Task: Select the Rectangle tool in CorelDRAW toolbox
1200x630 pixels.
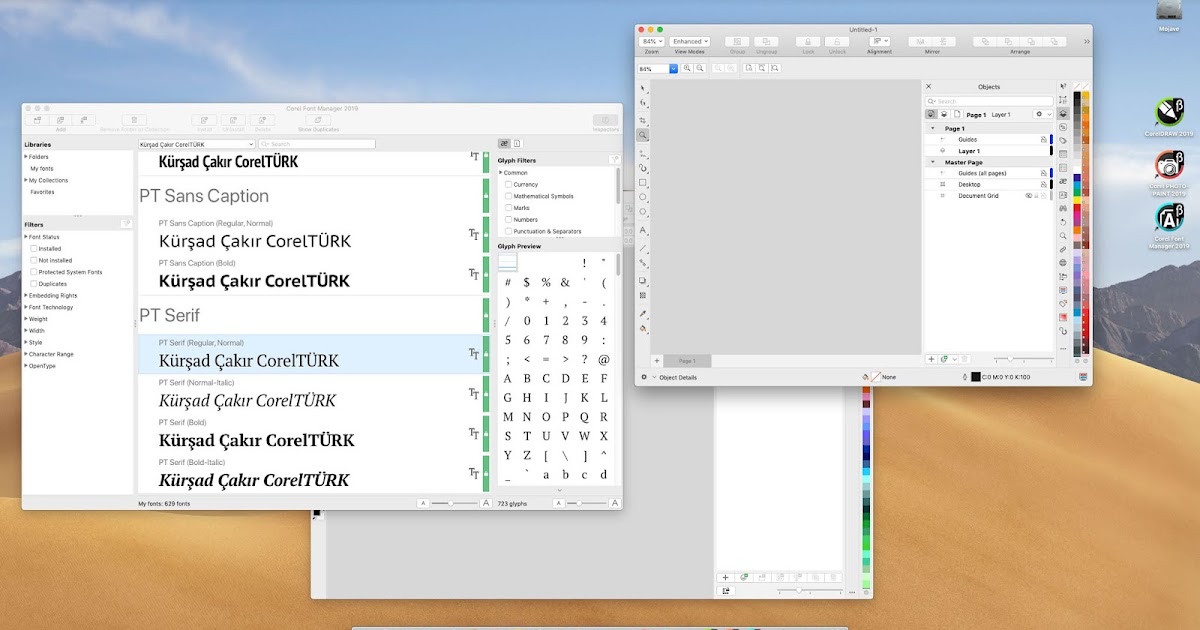Action: (643, 183)
